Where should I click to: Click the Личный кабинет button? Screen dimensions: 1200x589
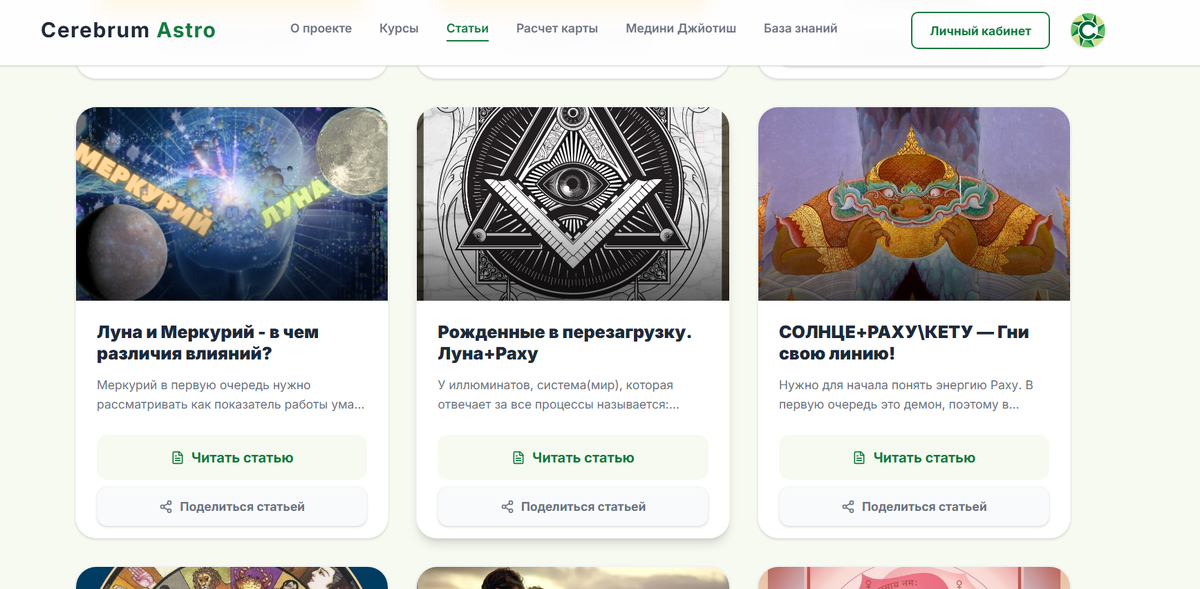[980, 30]
